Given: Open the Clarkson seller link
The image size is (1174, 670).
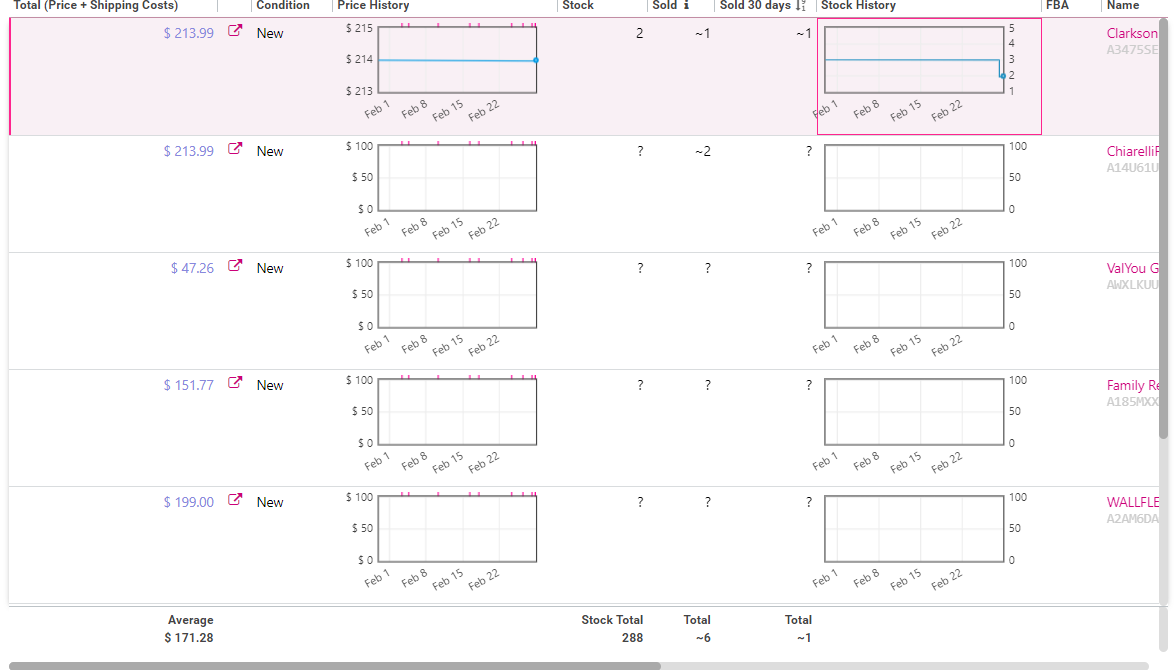Looking at the screenshot, I should [x=1132, y=33].
